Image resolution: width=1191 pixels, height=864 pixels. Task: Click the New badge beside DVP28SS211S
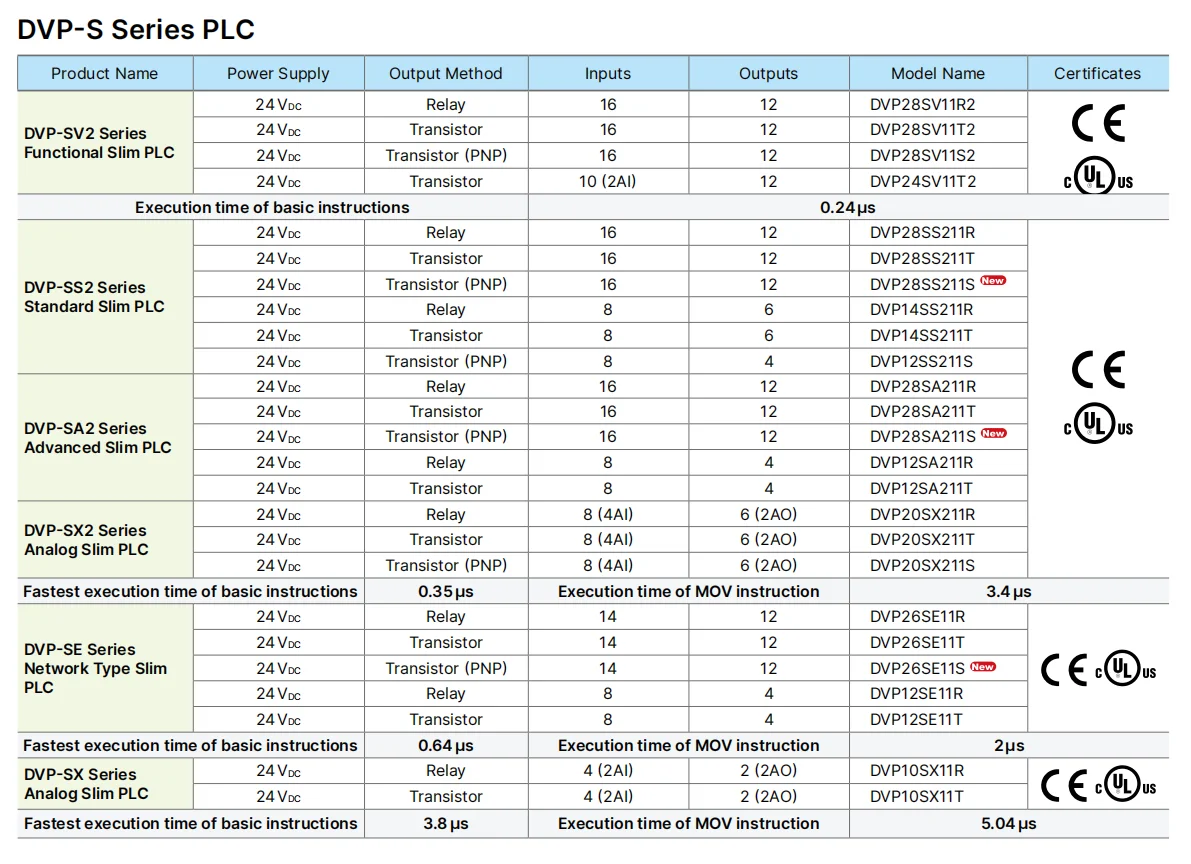pyautogui.click(x=992, y=282)
